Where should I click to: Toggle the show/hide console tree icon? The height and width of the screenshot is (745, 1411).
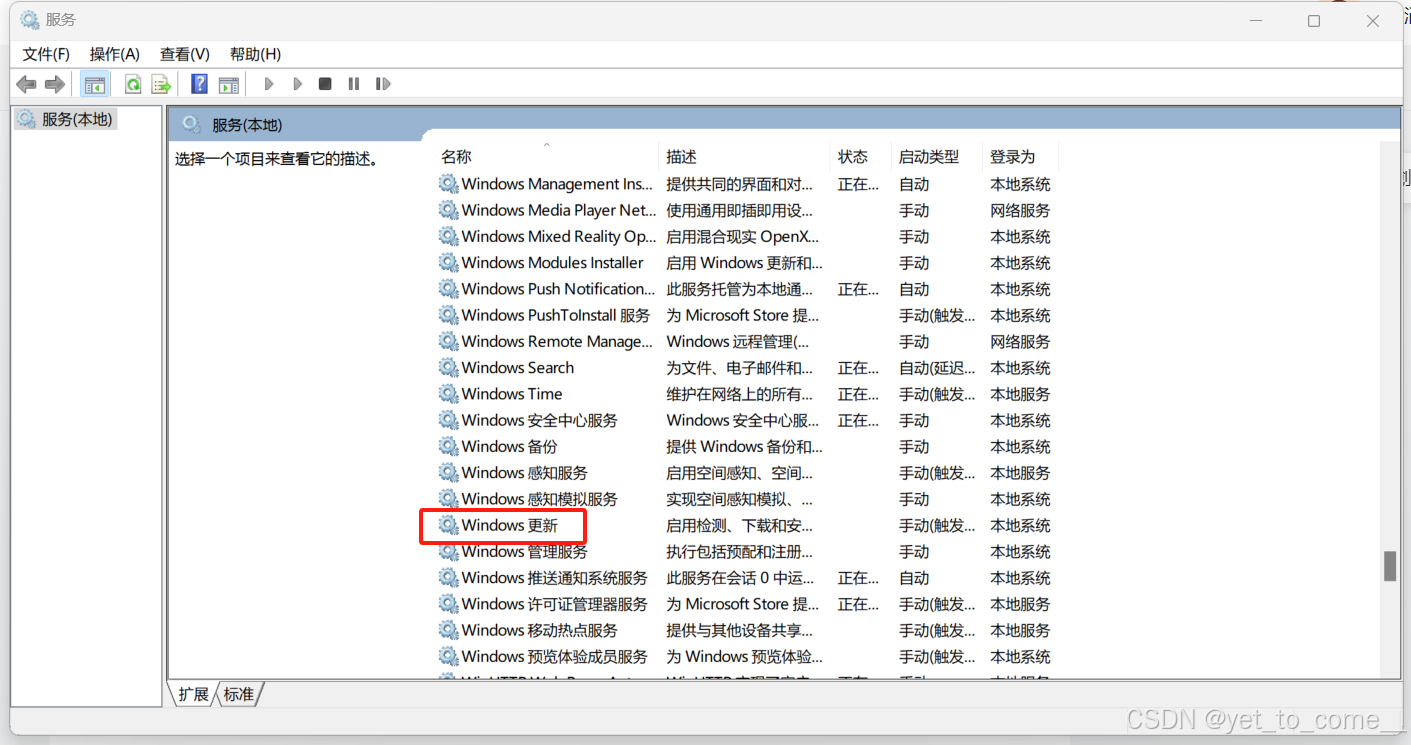pyautogui.click(x=95, y=84)
